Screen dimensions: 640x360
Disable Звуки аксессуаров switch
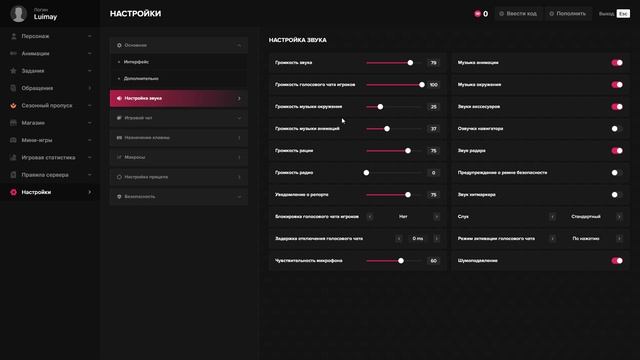pos(617,107)
